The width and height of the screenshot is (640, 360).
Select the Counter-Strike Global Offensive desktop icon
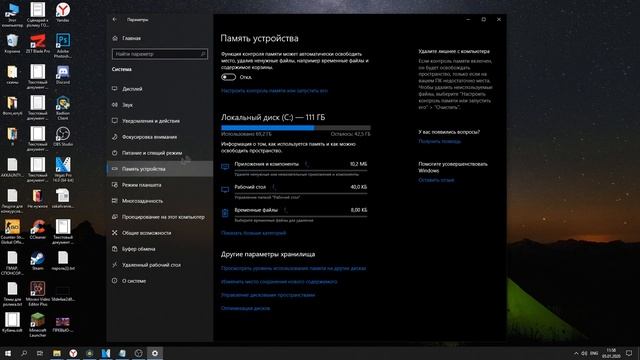12,232
